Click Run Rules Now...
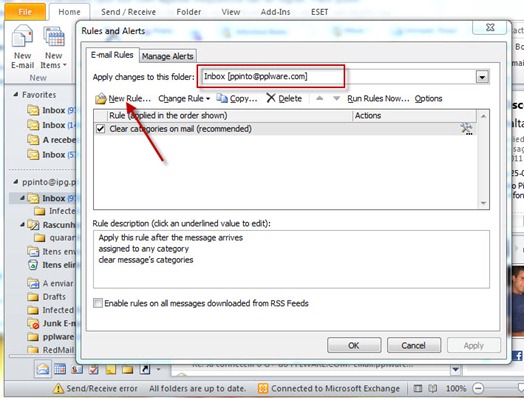The image size is (524, 398). click(378, 99)
